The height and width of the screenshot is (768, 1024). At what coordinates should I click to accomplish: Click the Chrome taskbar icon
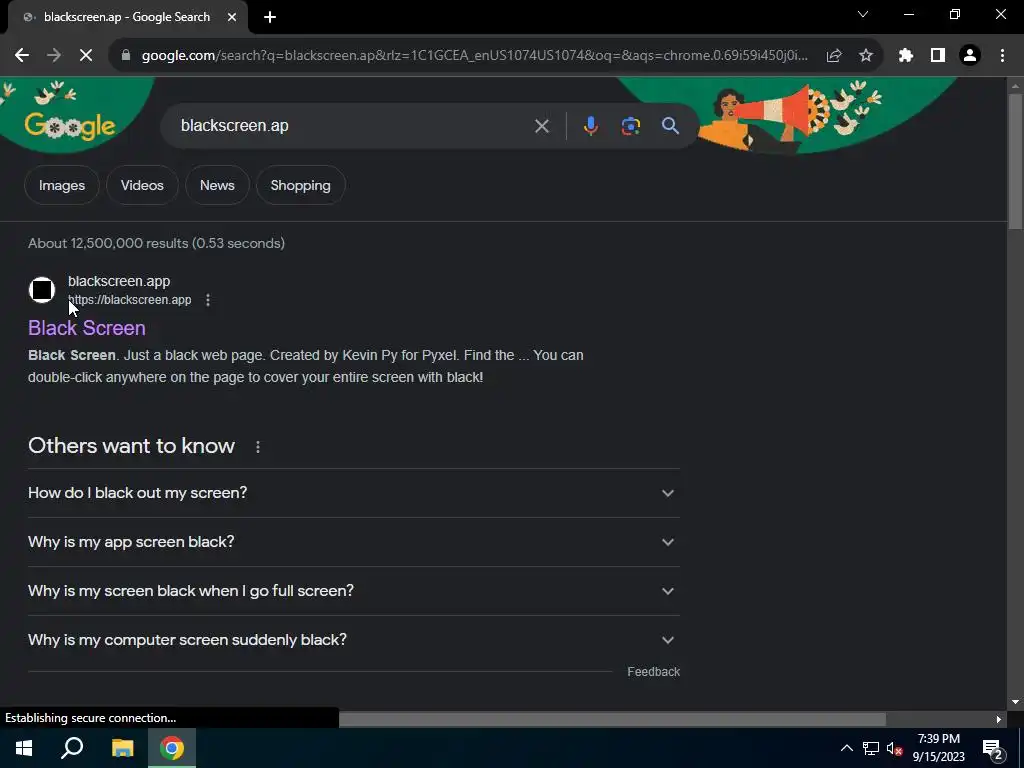click(172, 748)
